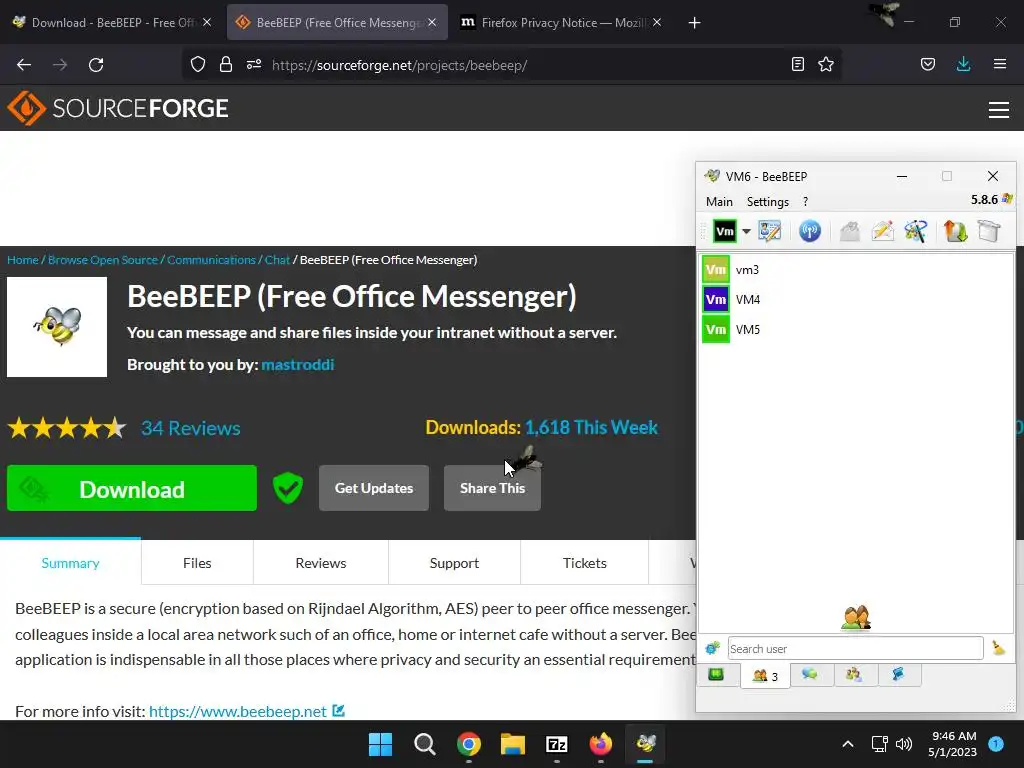Open the status dropdown arrow in BeeBEEP
1024x768 pixels.
click(x=746, y=231)
